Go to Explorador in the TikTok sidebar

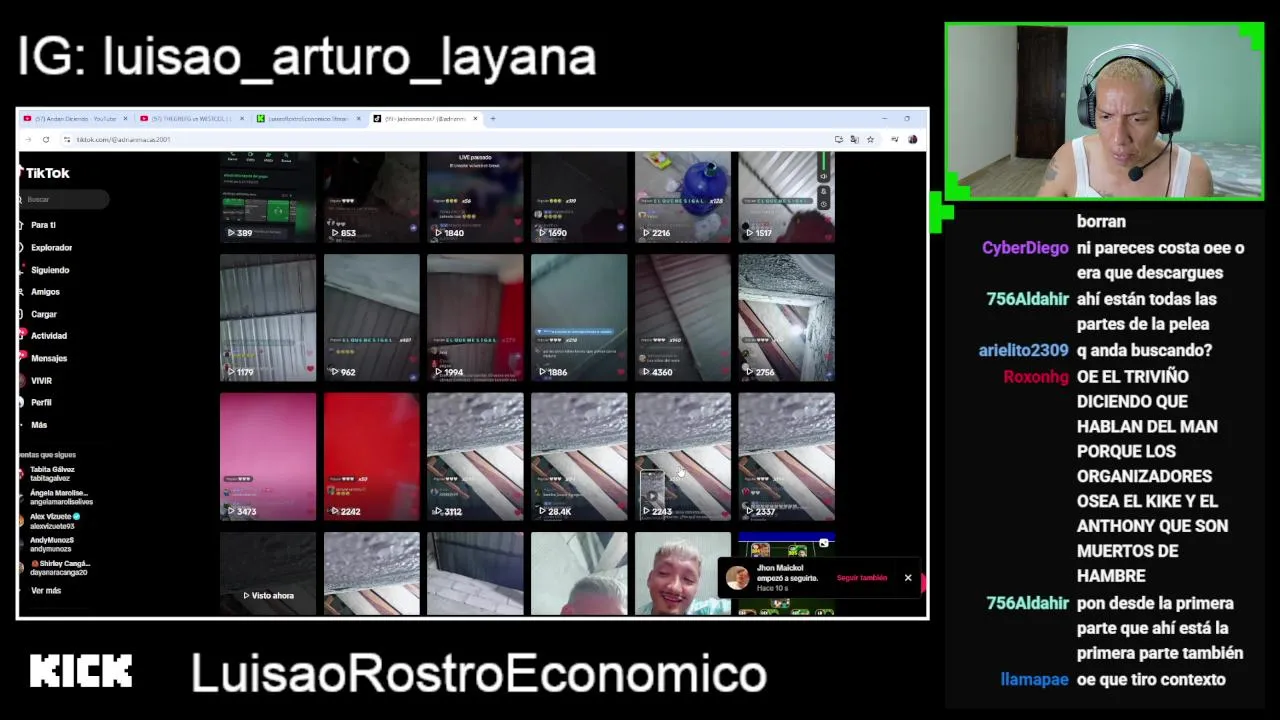coord(50,248)
